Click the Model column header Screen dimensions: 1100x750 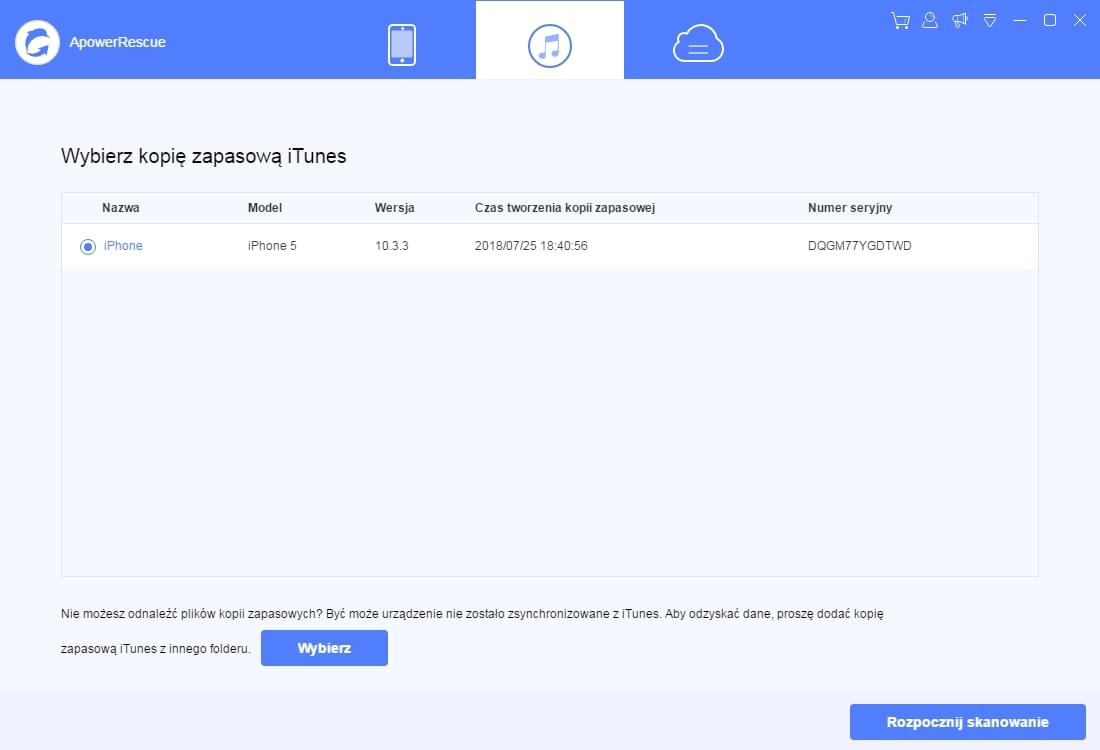[x=264, y=207]
